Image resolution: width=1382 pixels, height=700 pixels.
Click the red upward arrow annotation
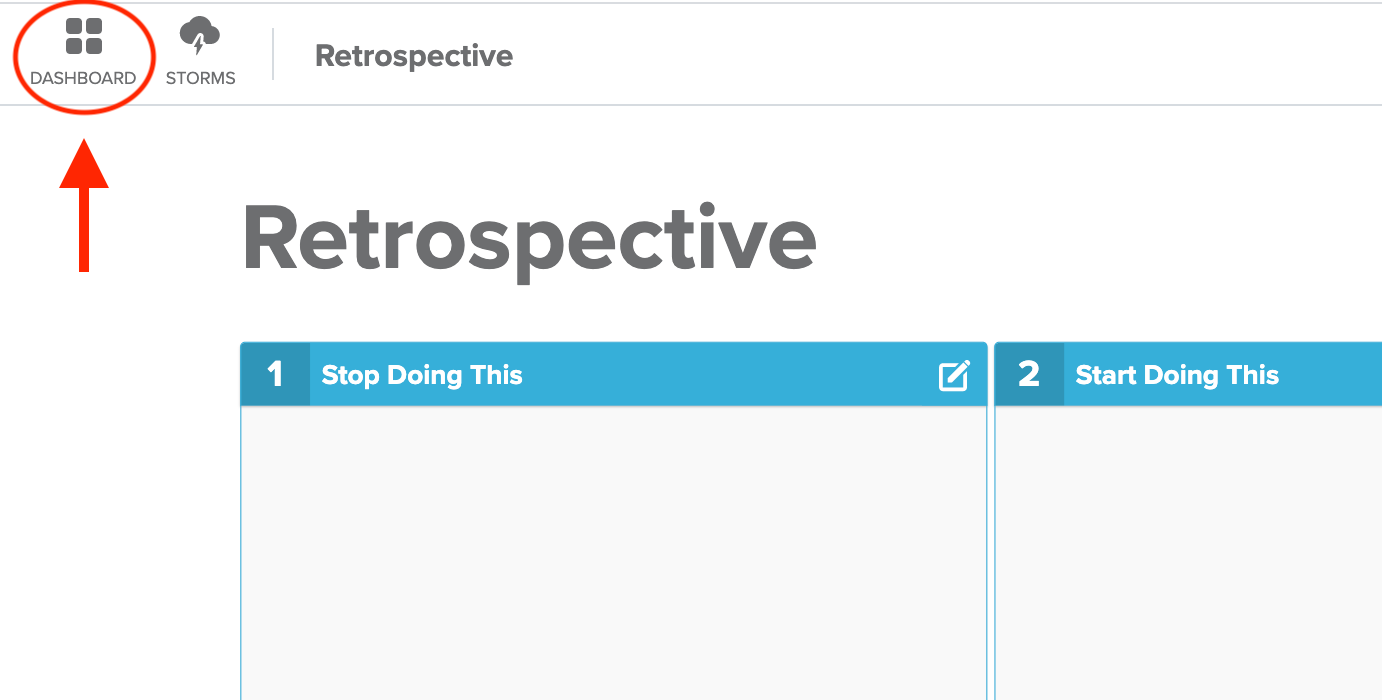click(84, 206)
